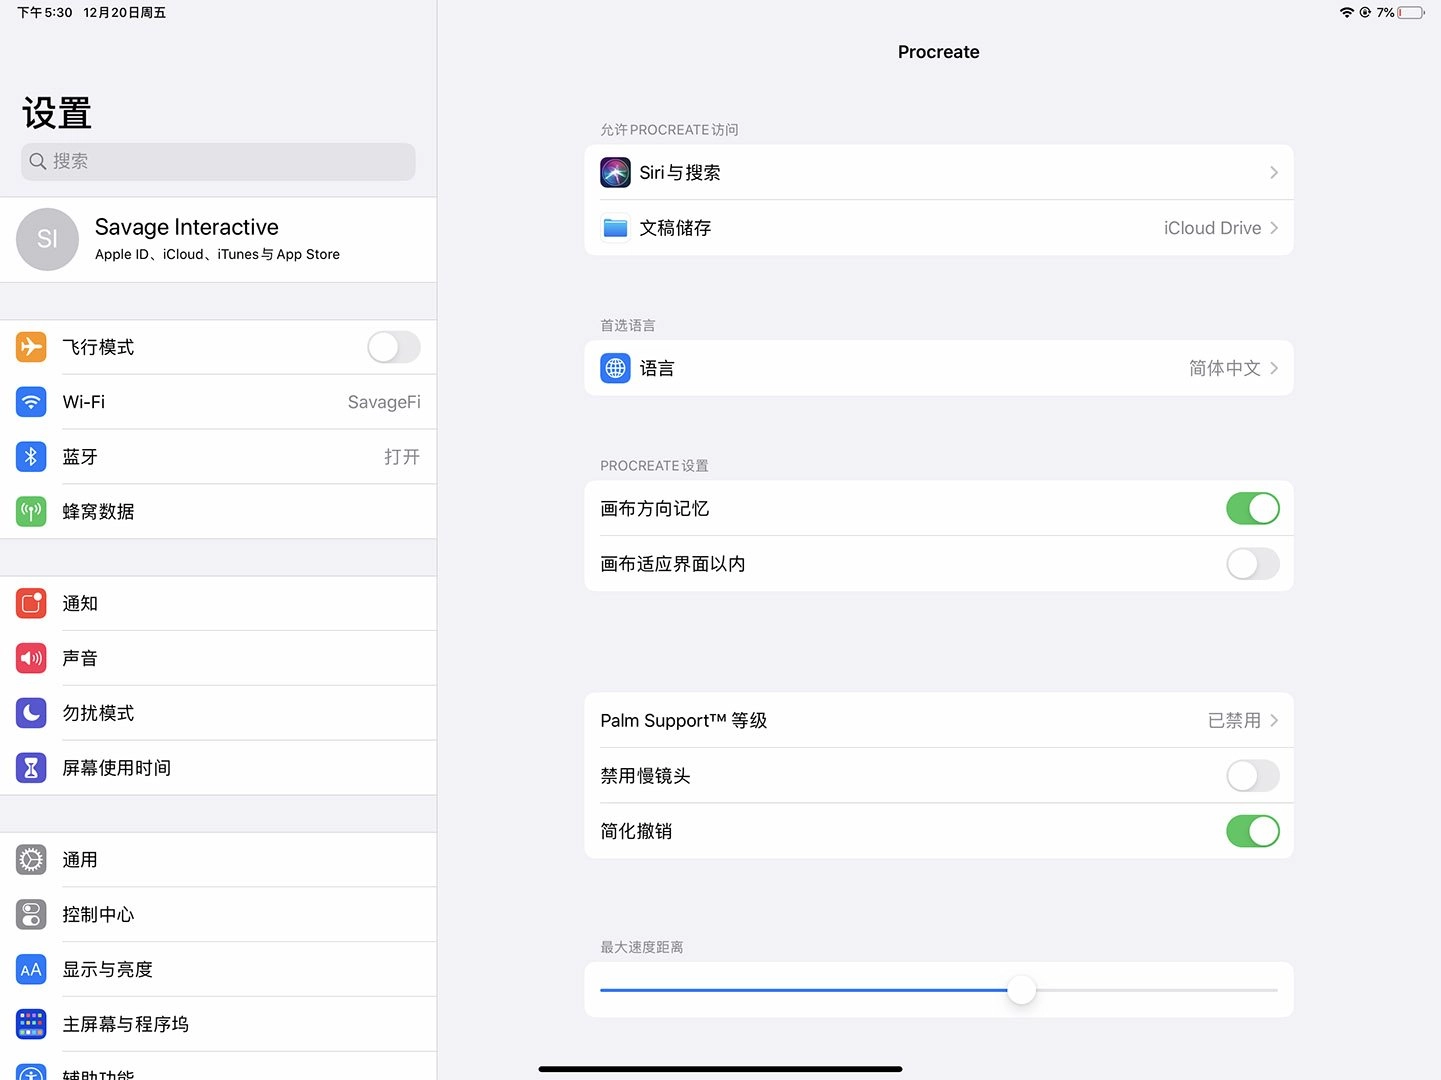Screen dimensions: 1441x1080
Task: Select the Bluetooth icon
Action: pos(31,457)
